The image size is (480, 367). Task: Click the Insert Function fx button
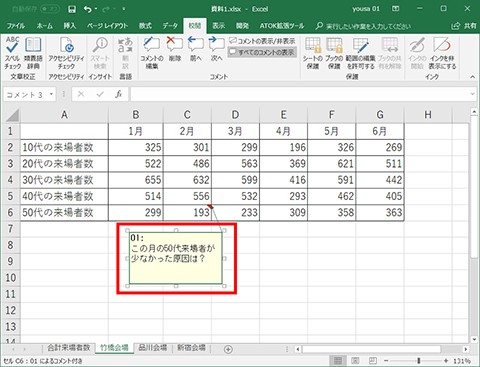click(119, 94)
